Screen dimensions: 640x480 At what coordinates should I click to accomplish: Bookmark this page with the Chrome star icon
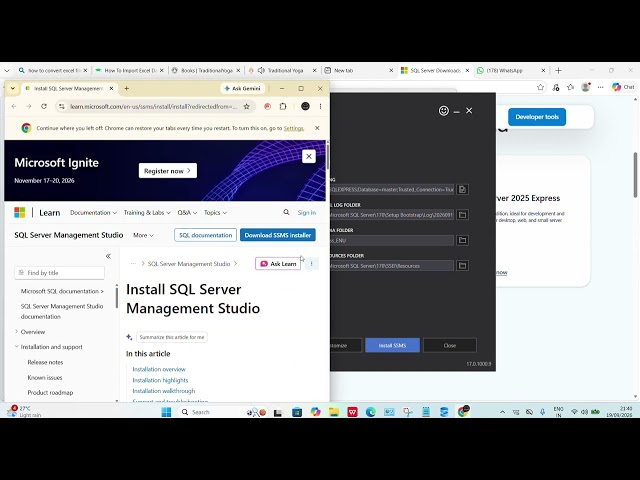[x=247, y=107]
